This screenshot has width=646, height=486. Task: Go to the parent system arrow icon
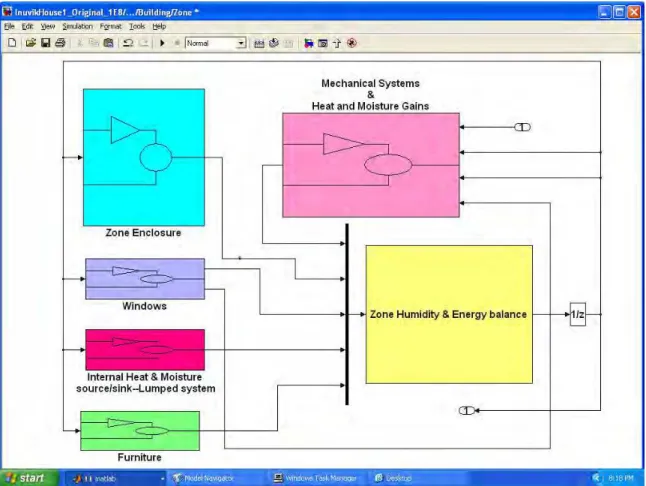pos(337,43)
